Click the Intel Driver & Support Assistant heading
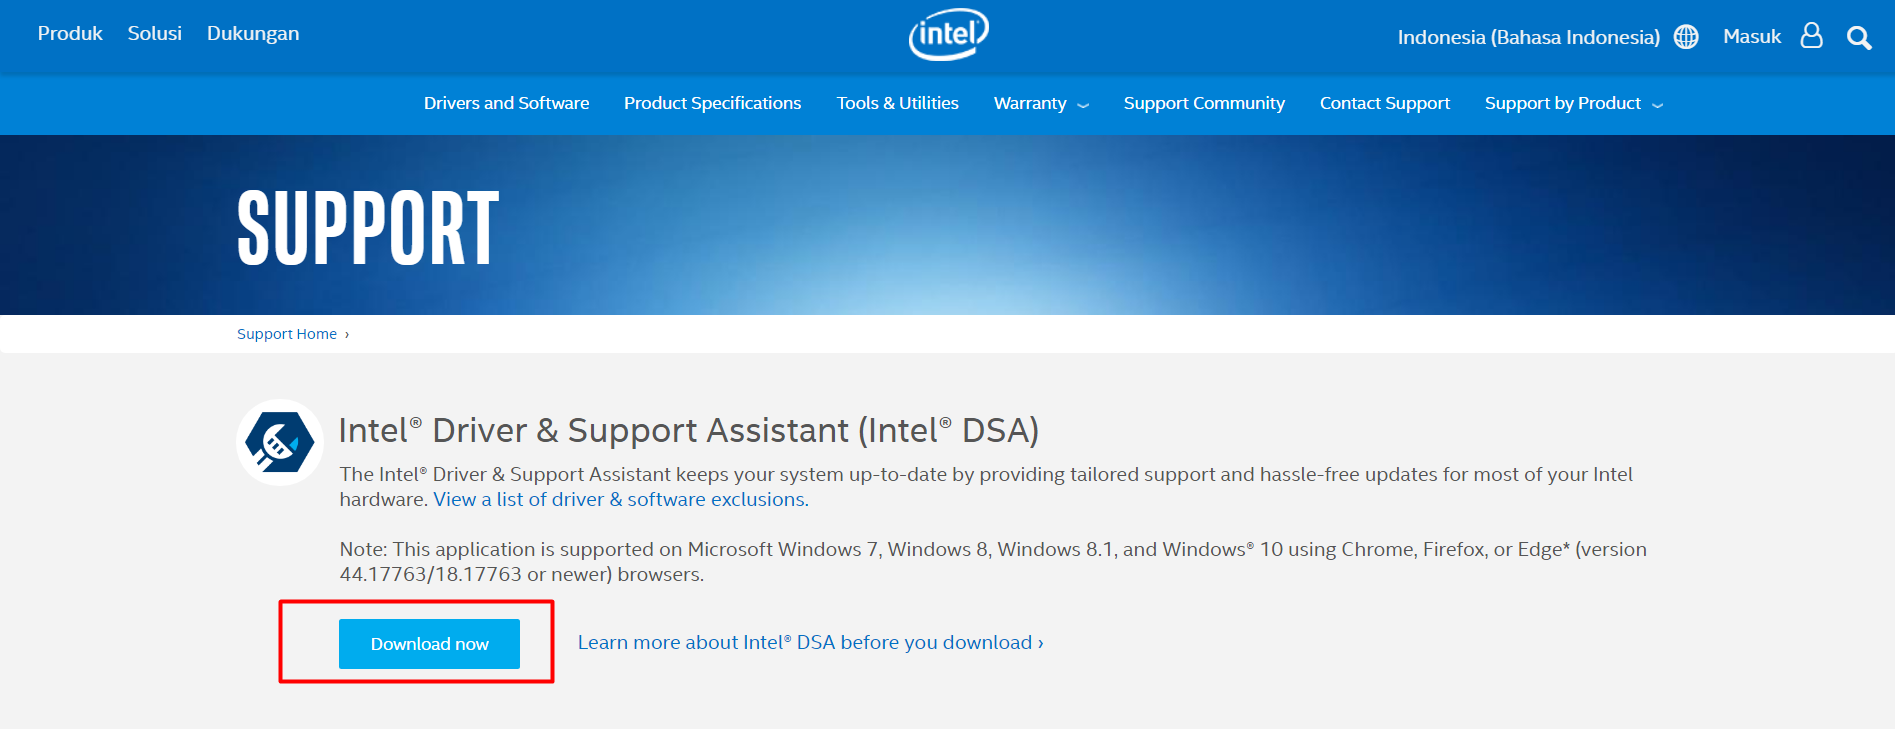The height and width of the screenshot is (729, 1895). click(x=689, y=430)
